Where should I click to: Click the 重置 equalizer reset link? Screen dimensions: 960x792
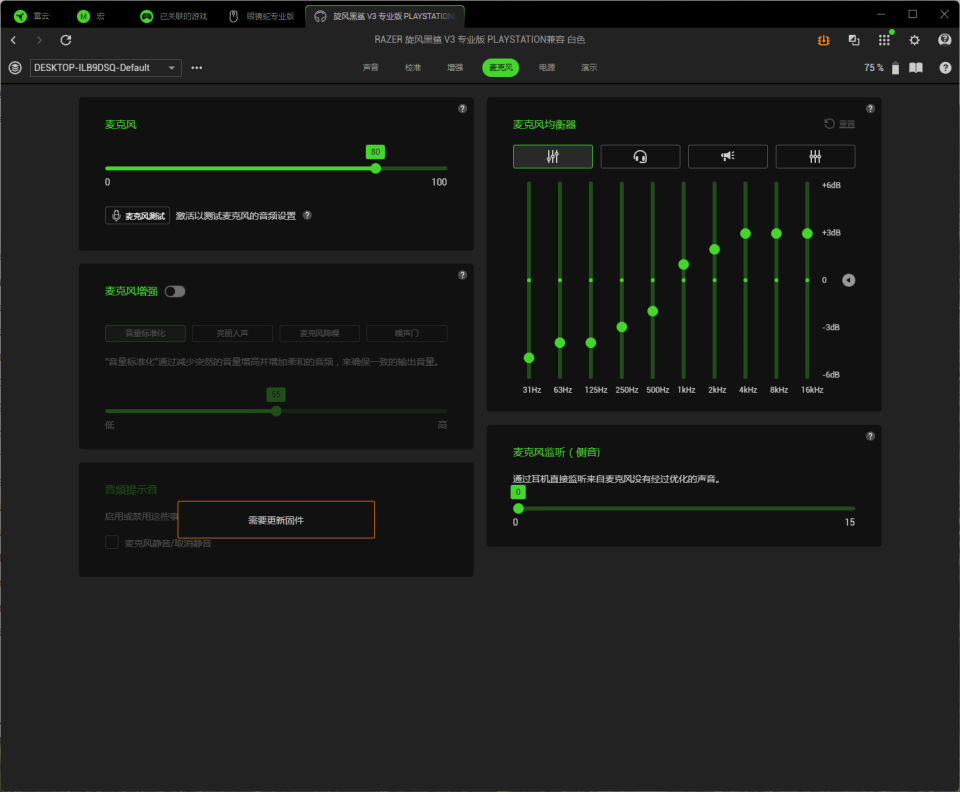[x=839, y=124]
